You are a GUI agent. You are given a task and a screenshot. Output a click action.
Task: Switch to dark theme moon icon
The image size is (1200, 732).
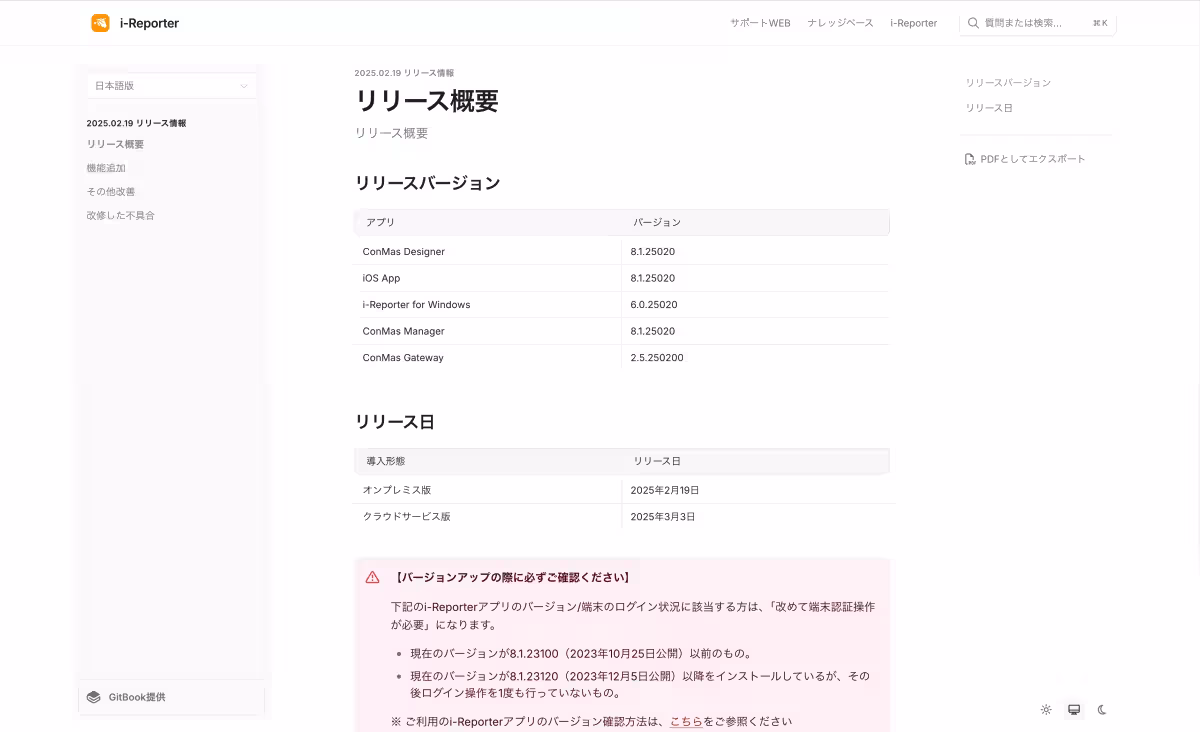point(1102,710)
